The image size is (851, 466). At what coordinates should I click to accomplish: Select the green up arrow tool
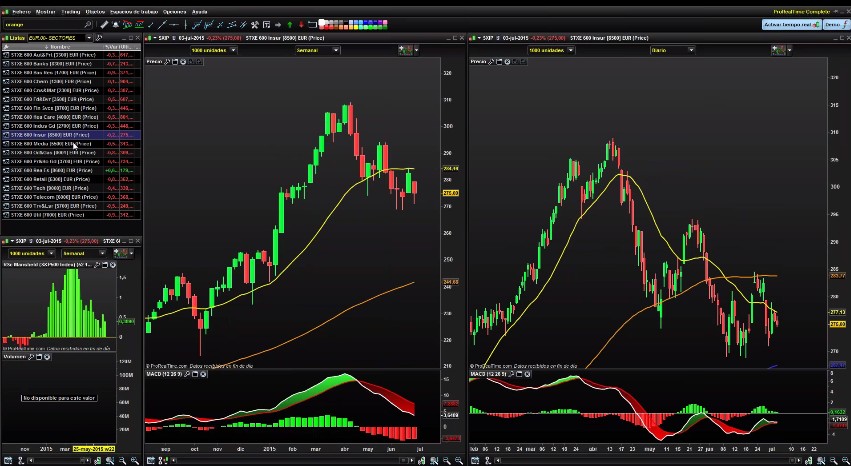click(x=289, y=24)
